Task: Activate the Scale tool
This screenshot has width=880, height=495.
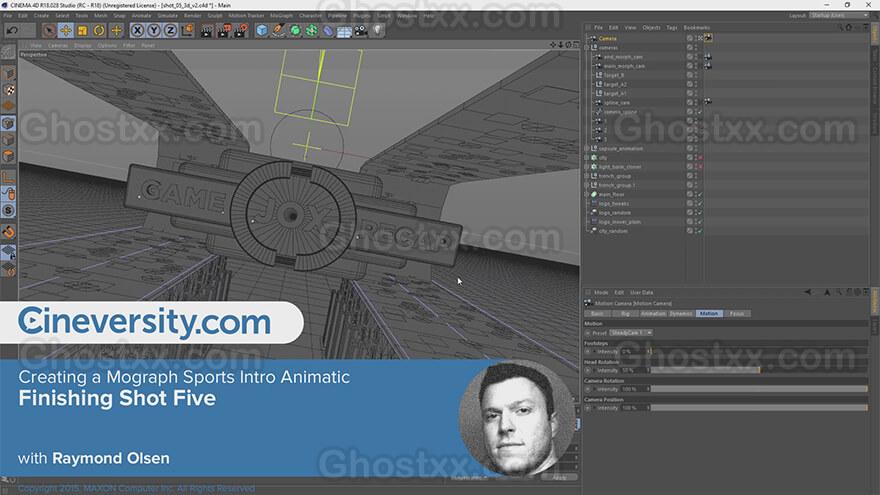Action: (82, 30)
